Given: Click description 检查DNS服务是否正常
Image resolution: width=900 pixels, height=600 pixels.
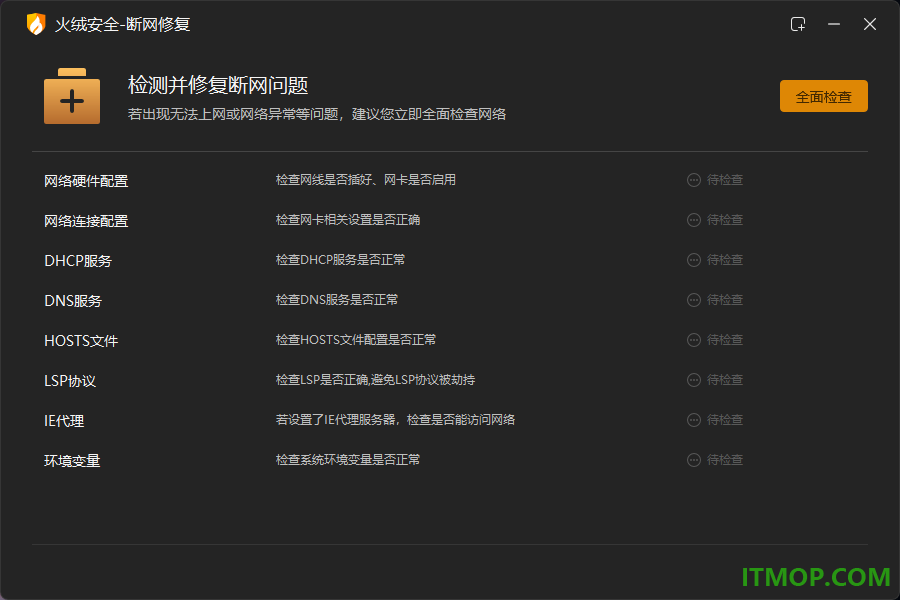Looking at the screenshot, I should tap(337, 300).
